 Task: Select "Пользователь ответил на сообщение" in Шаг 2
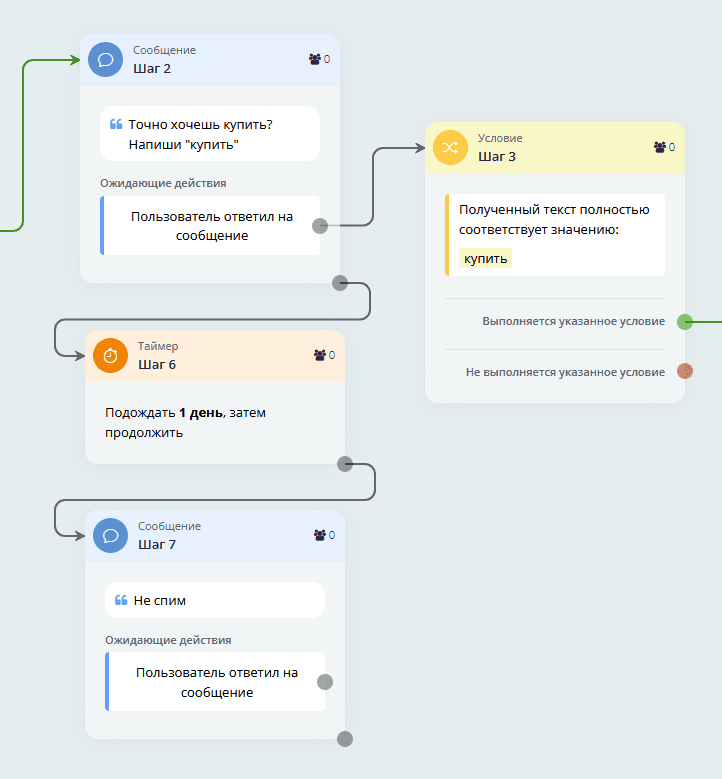211,226
